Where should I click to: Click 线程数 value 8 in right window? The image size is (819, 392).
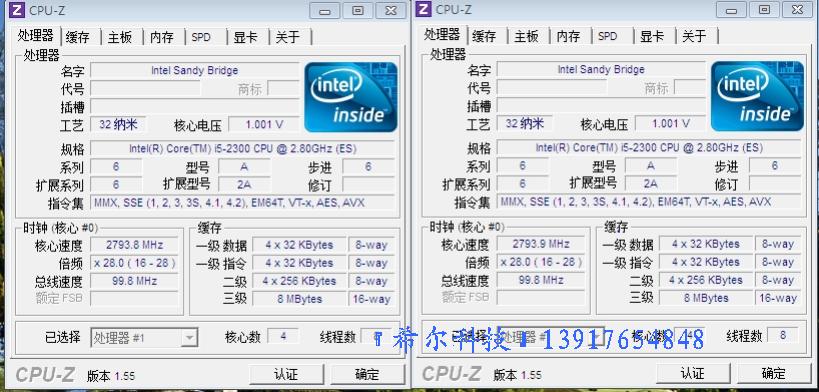tap(782, 335)
